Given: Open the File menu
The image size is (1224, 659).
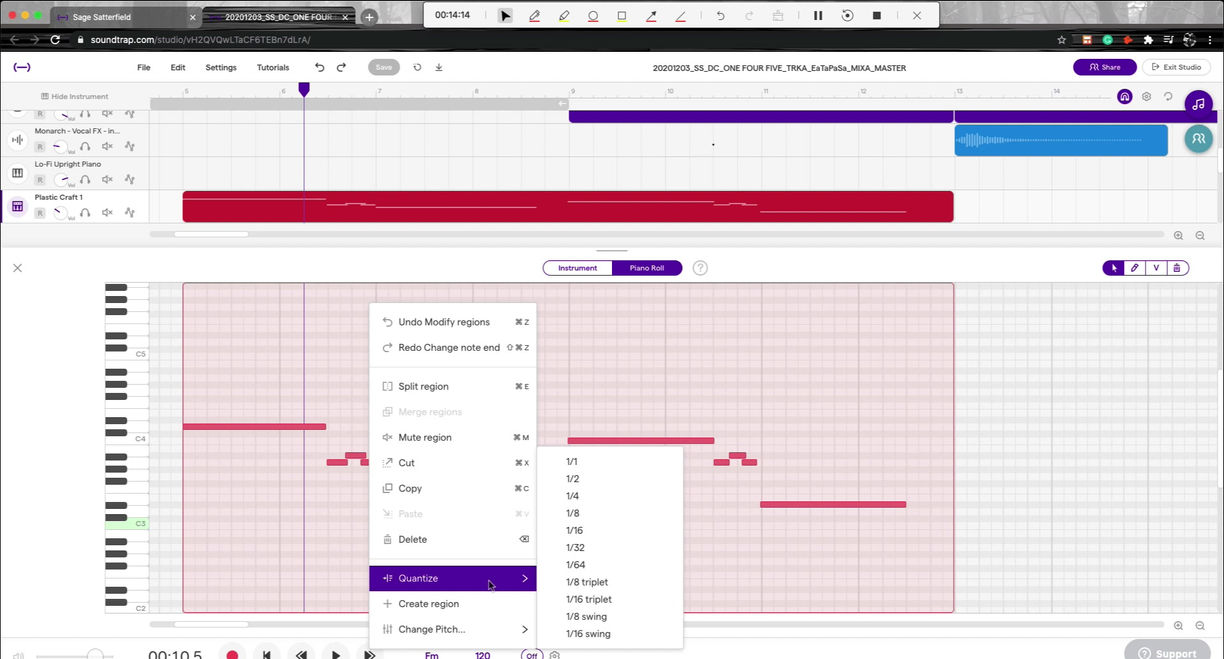Looking at the screenshot, I should pos(144,67).
